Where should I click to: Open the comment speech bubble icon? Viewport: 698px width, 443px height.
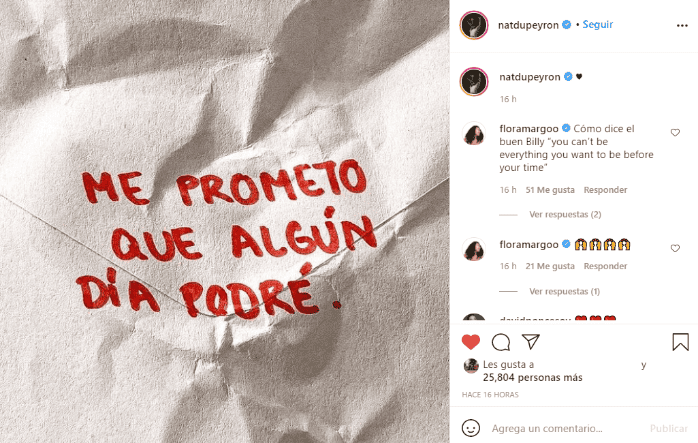pos(501,342)
